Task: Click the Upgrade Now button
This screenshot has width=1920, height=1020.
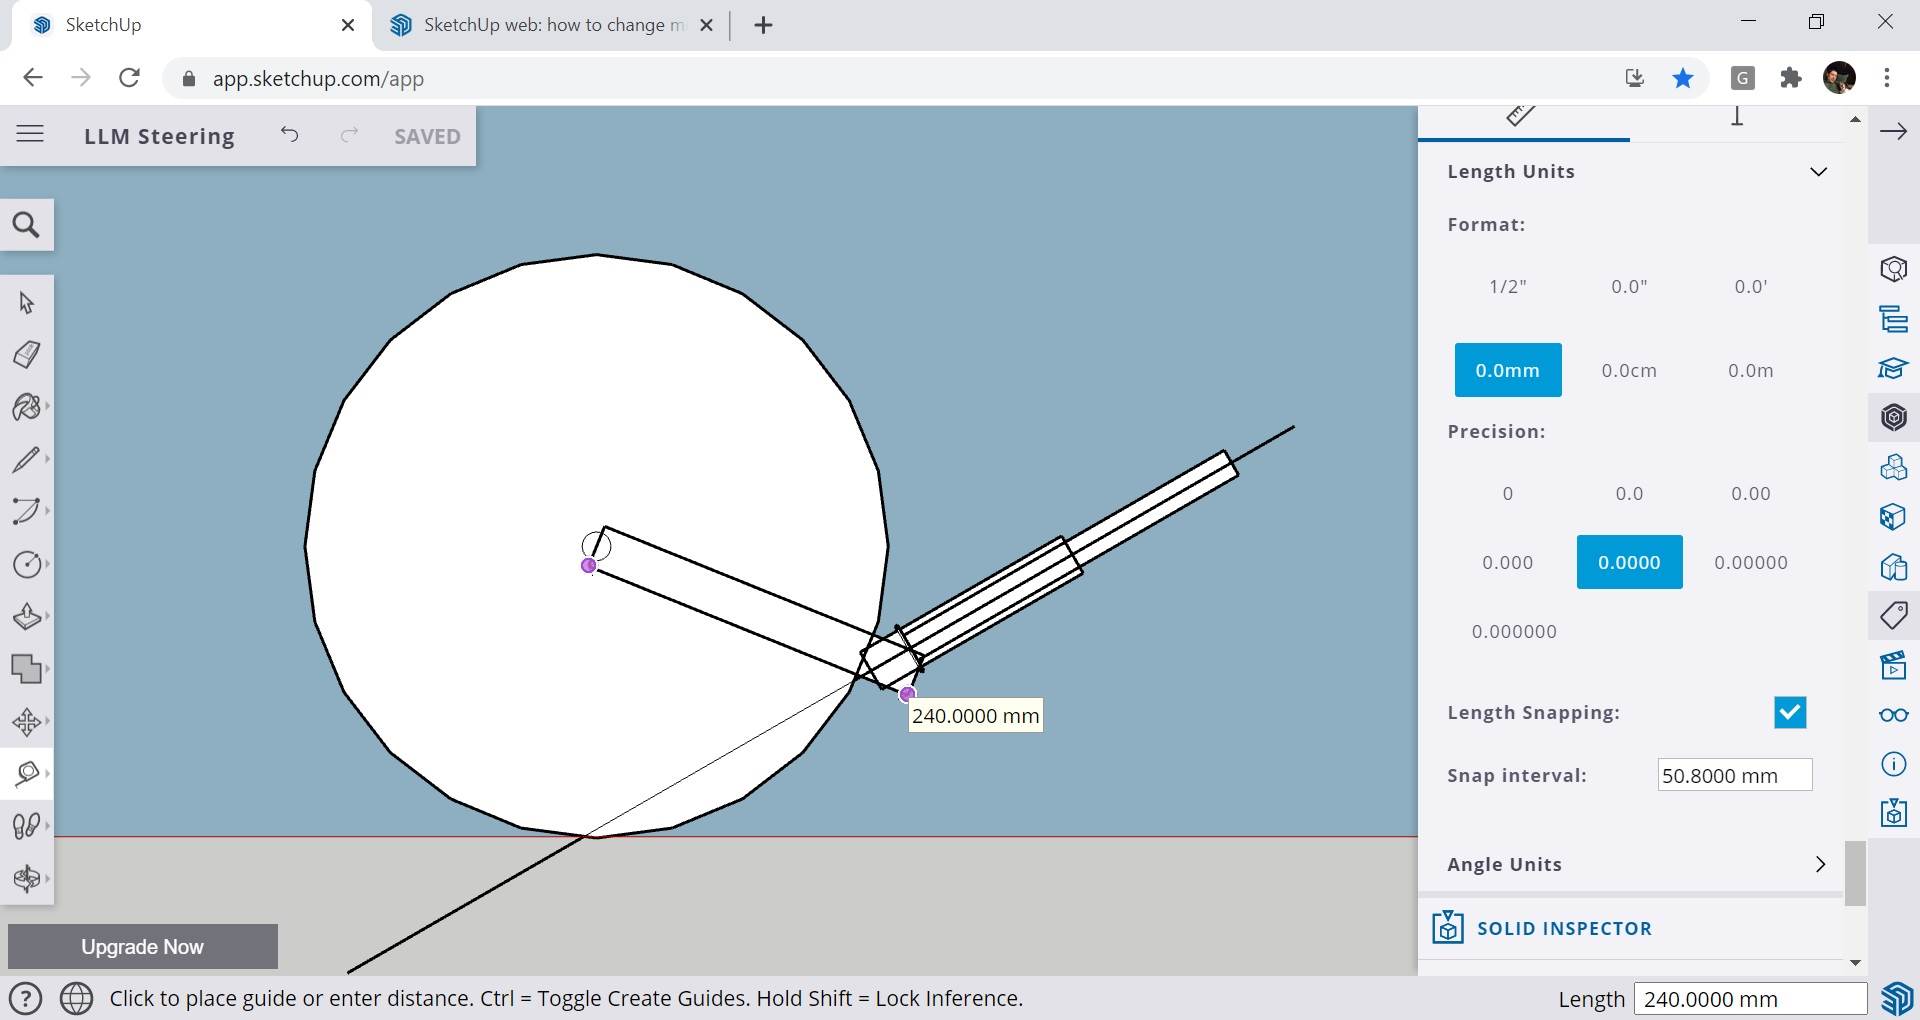Action: coord(142,947)
